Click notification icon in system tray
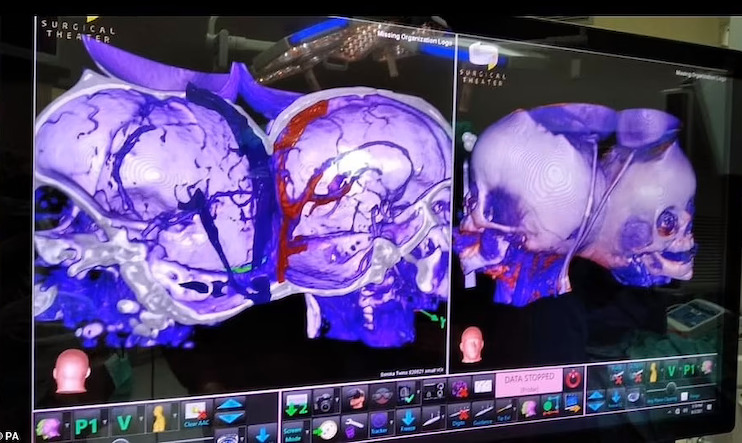 [710, 407]
